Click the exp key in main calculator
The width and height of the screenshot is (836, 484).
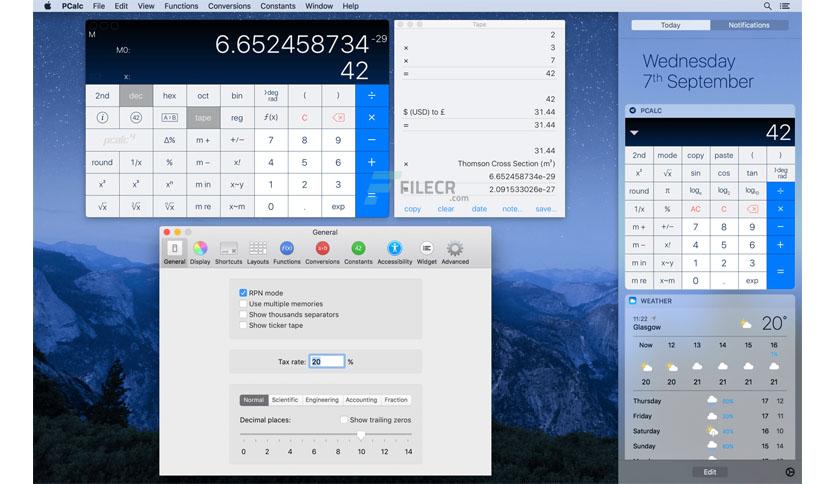click(338, 207)
